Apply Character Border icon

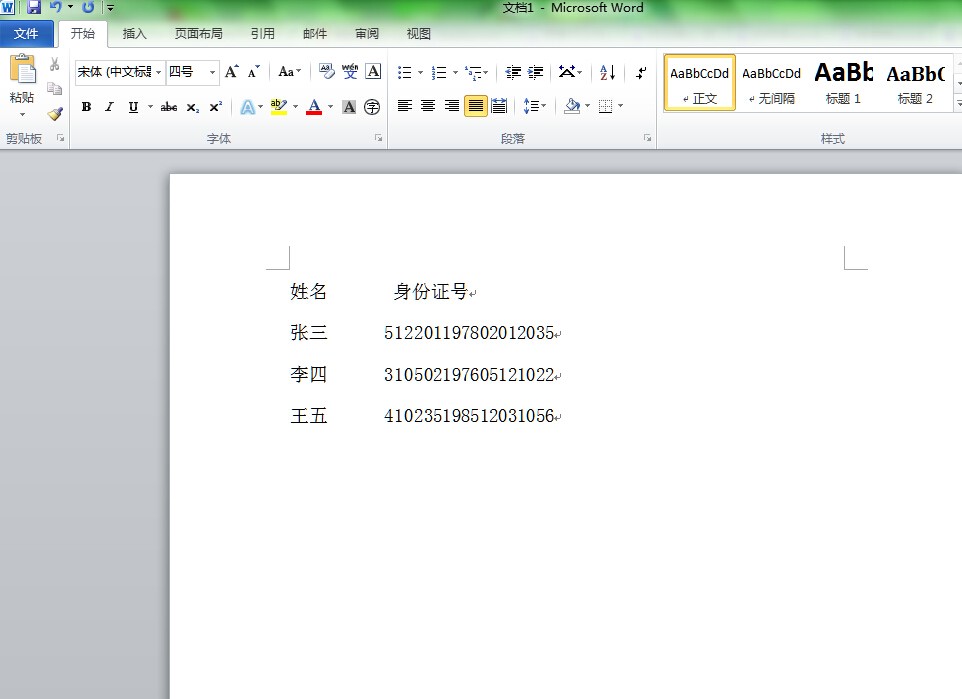tap(373, 72)
